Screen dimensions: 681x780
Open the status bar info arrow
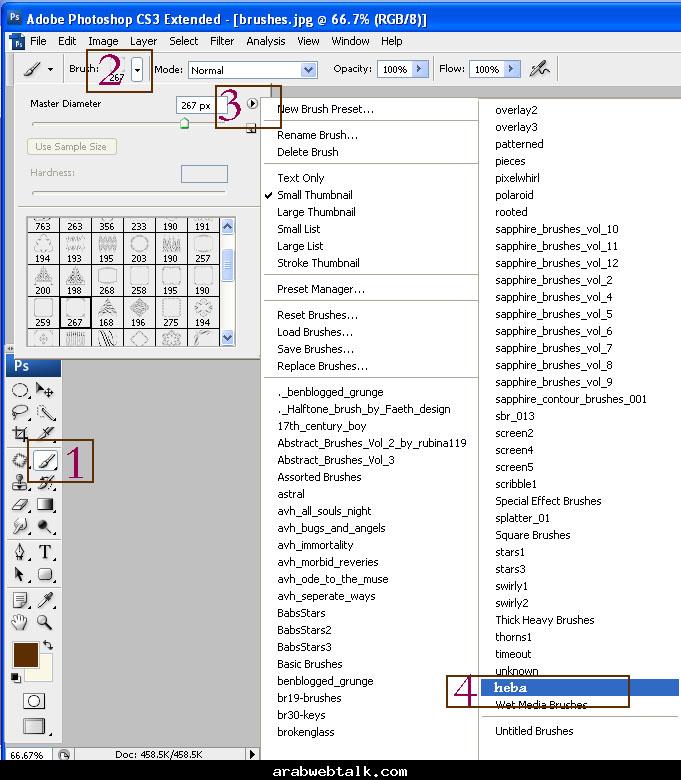252,754
